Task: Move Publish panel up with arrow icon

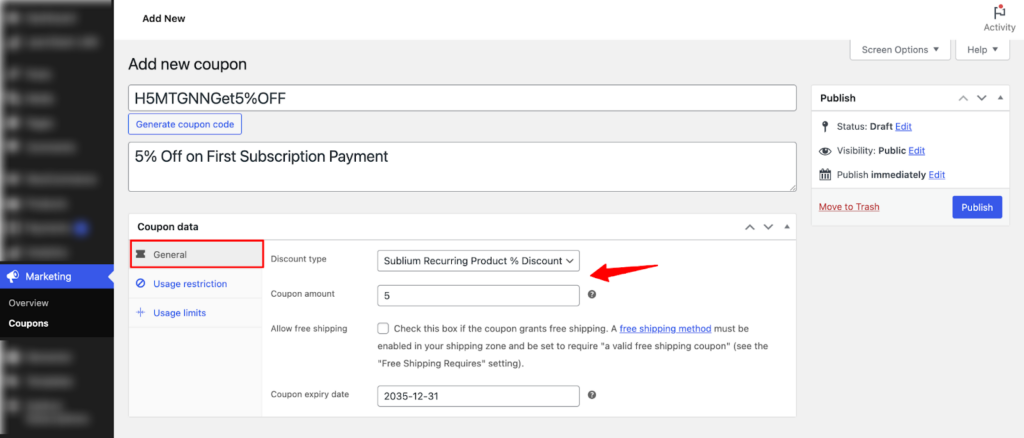Action: [x=963, y=98]
